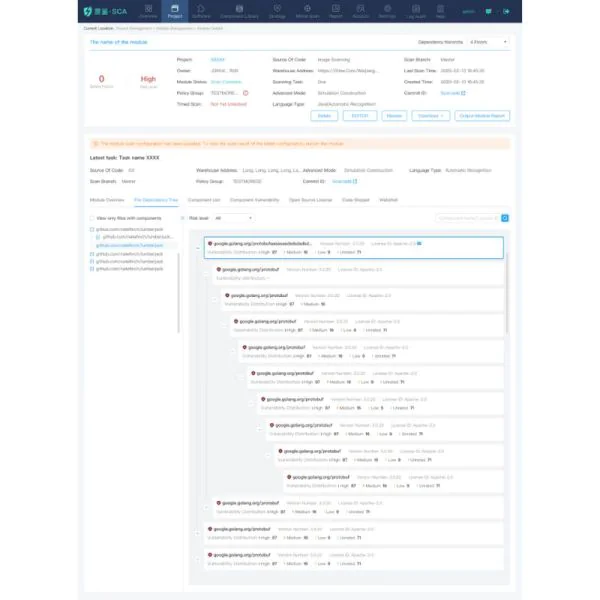Image resolution: width=600 pixels, height=600 pixels.
Task: Enable 'View only files with components' checkbox
Action: pyautogui.click(x=92, y=217)
